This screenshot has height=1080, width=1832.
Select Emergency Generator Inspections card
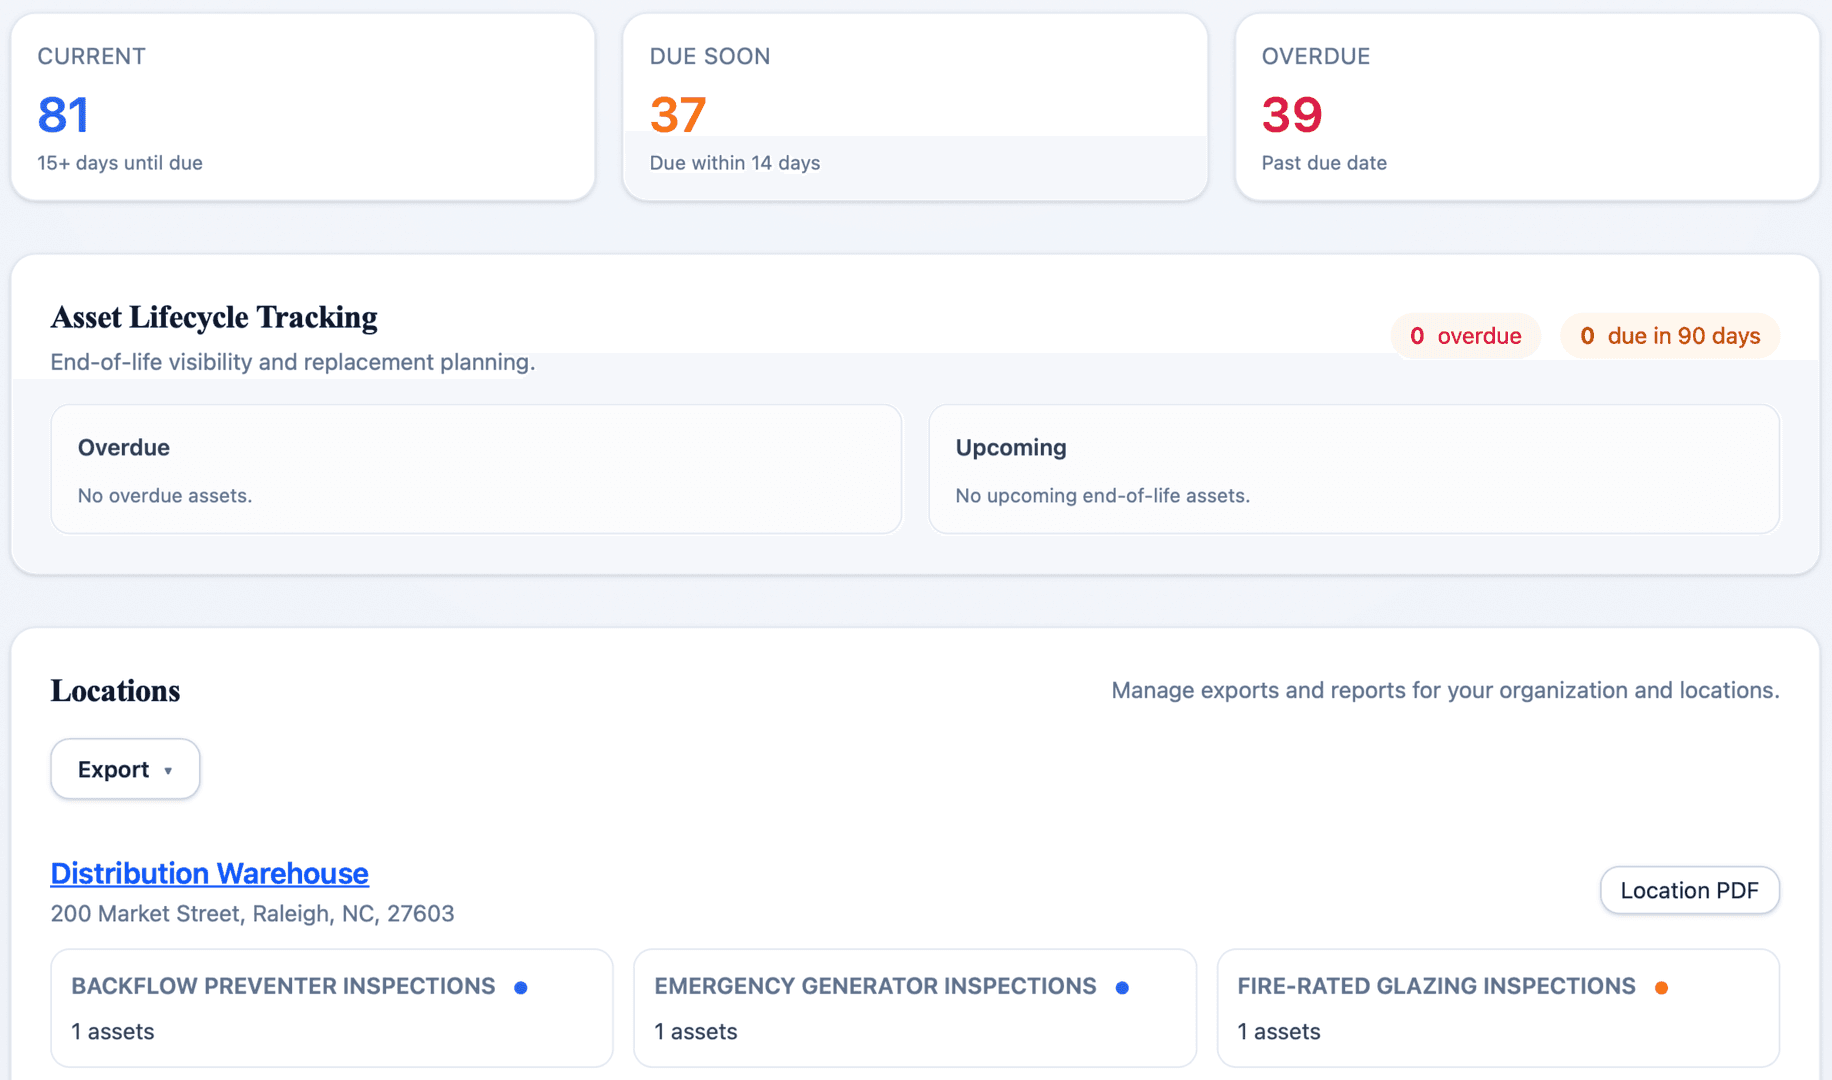coord(915,1008)
